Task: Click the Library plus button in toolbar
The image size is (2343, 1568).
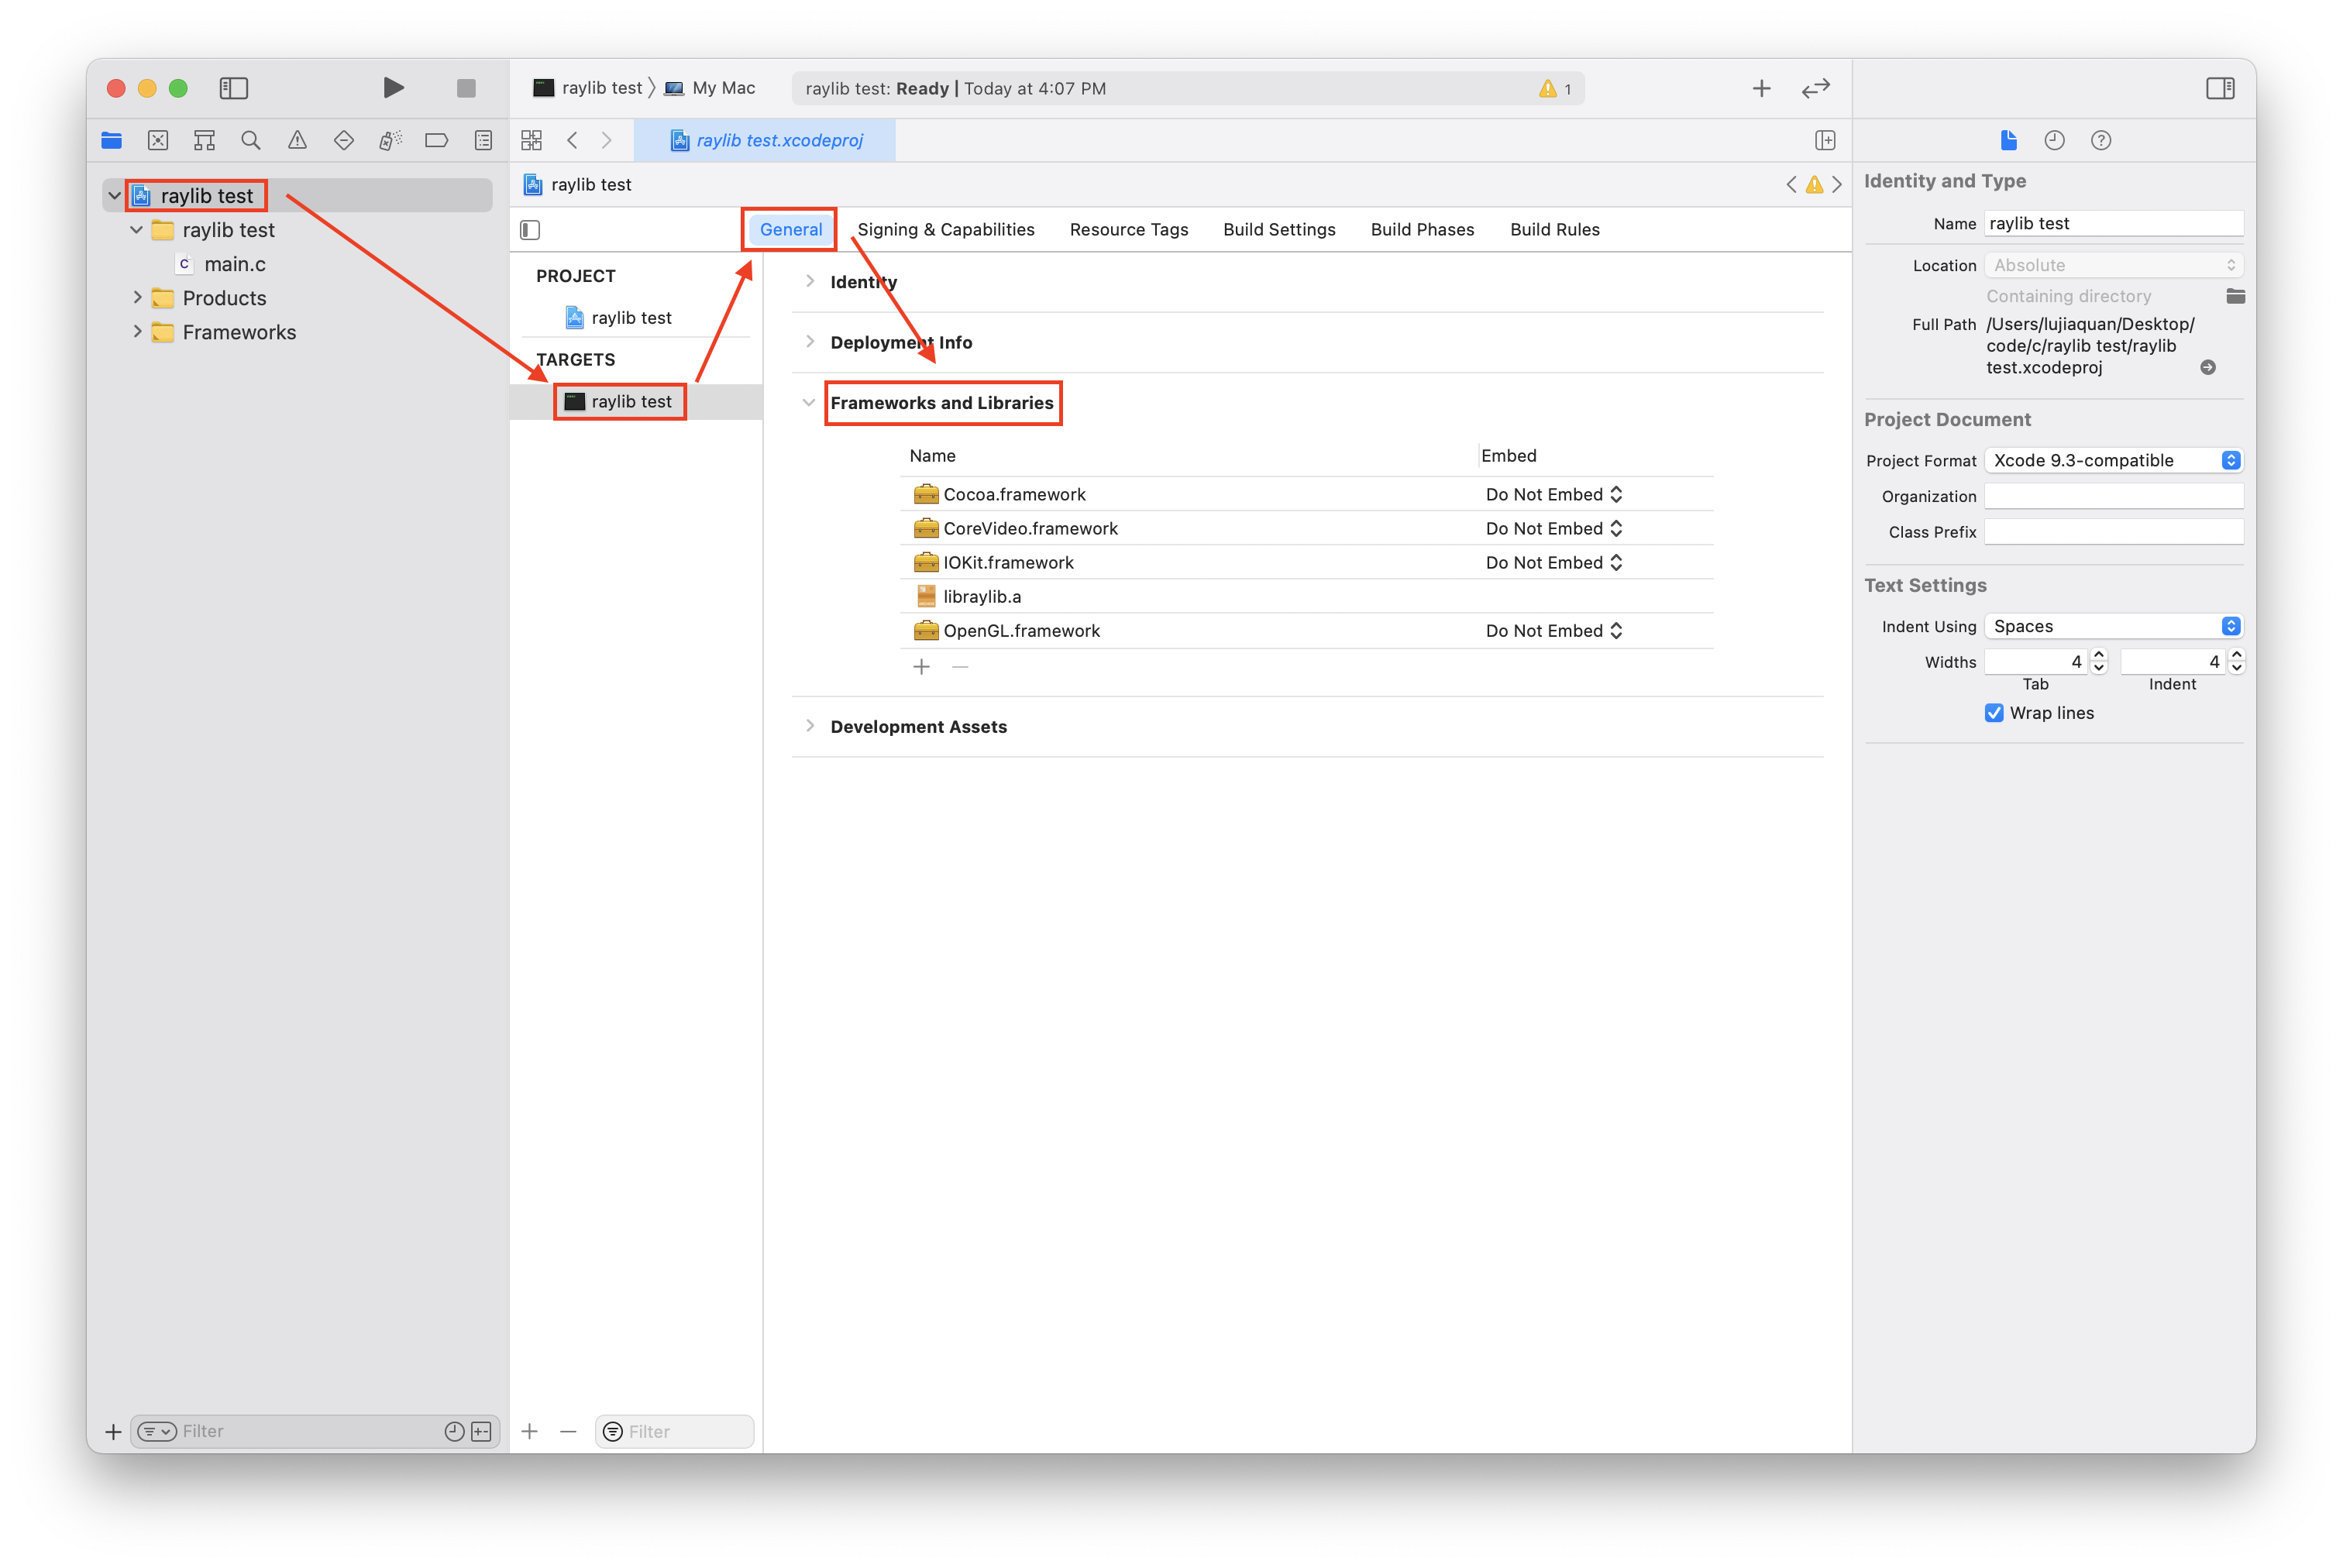Action: pos(1761,88)
